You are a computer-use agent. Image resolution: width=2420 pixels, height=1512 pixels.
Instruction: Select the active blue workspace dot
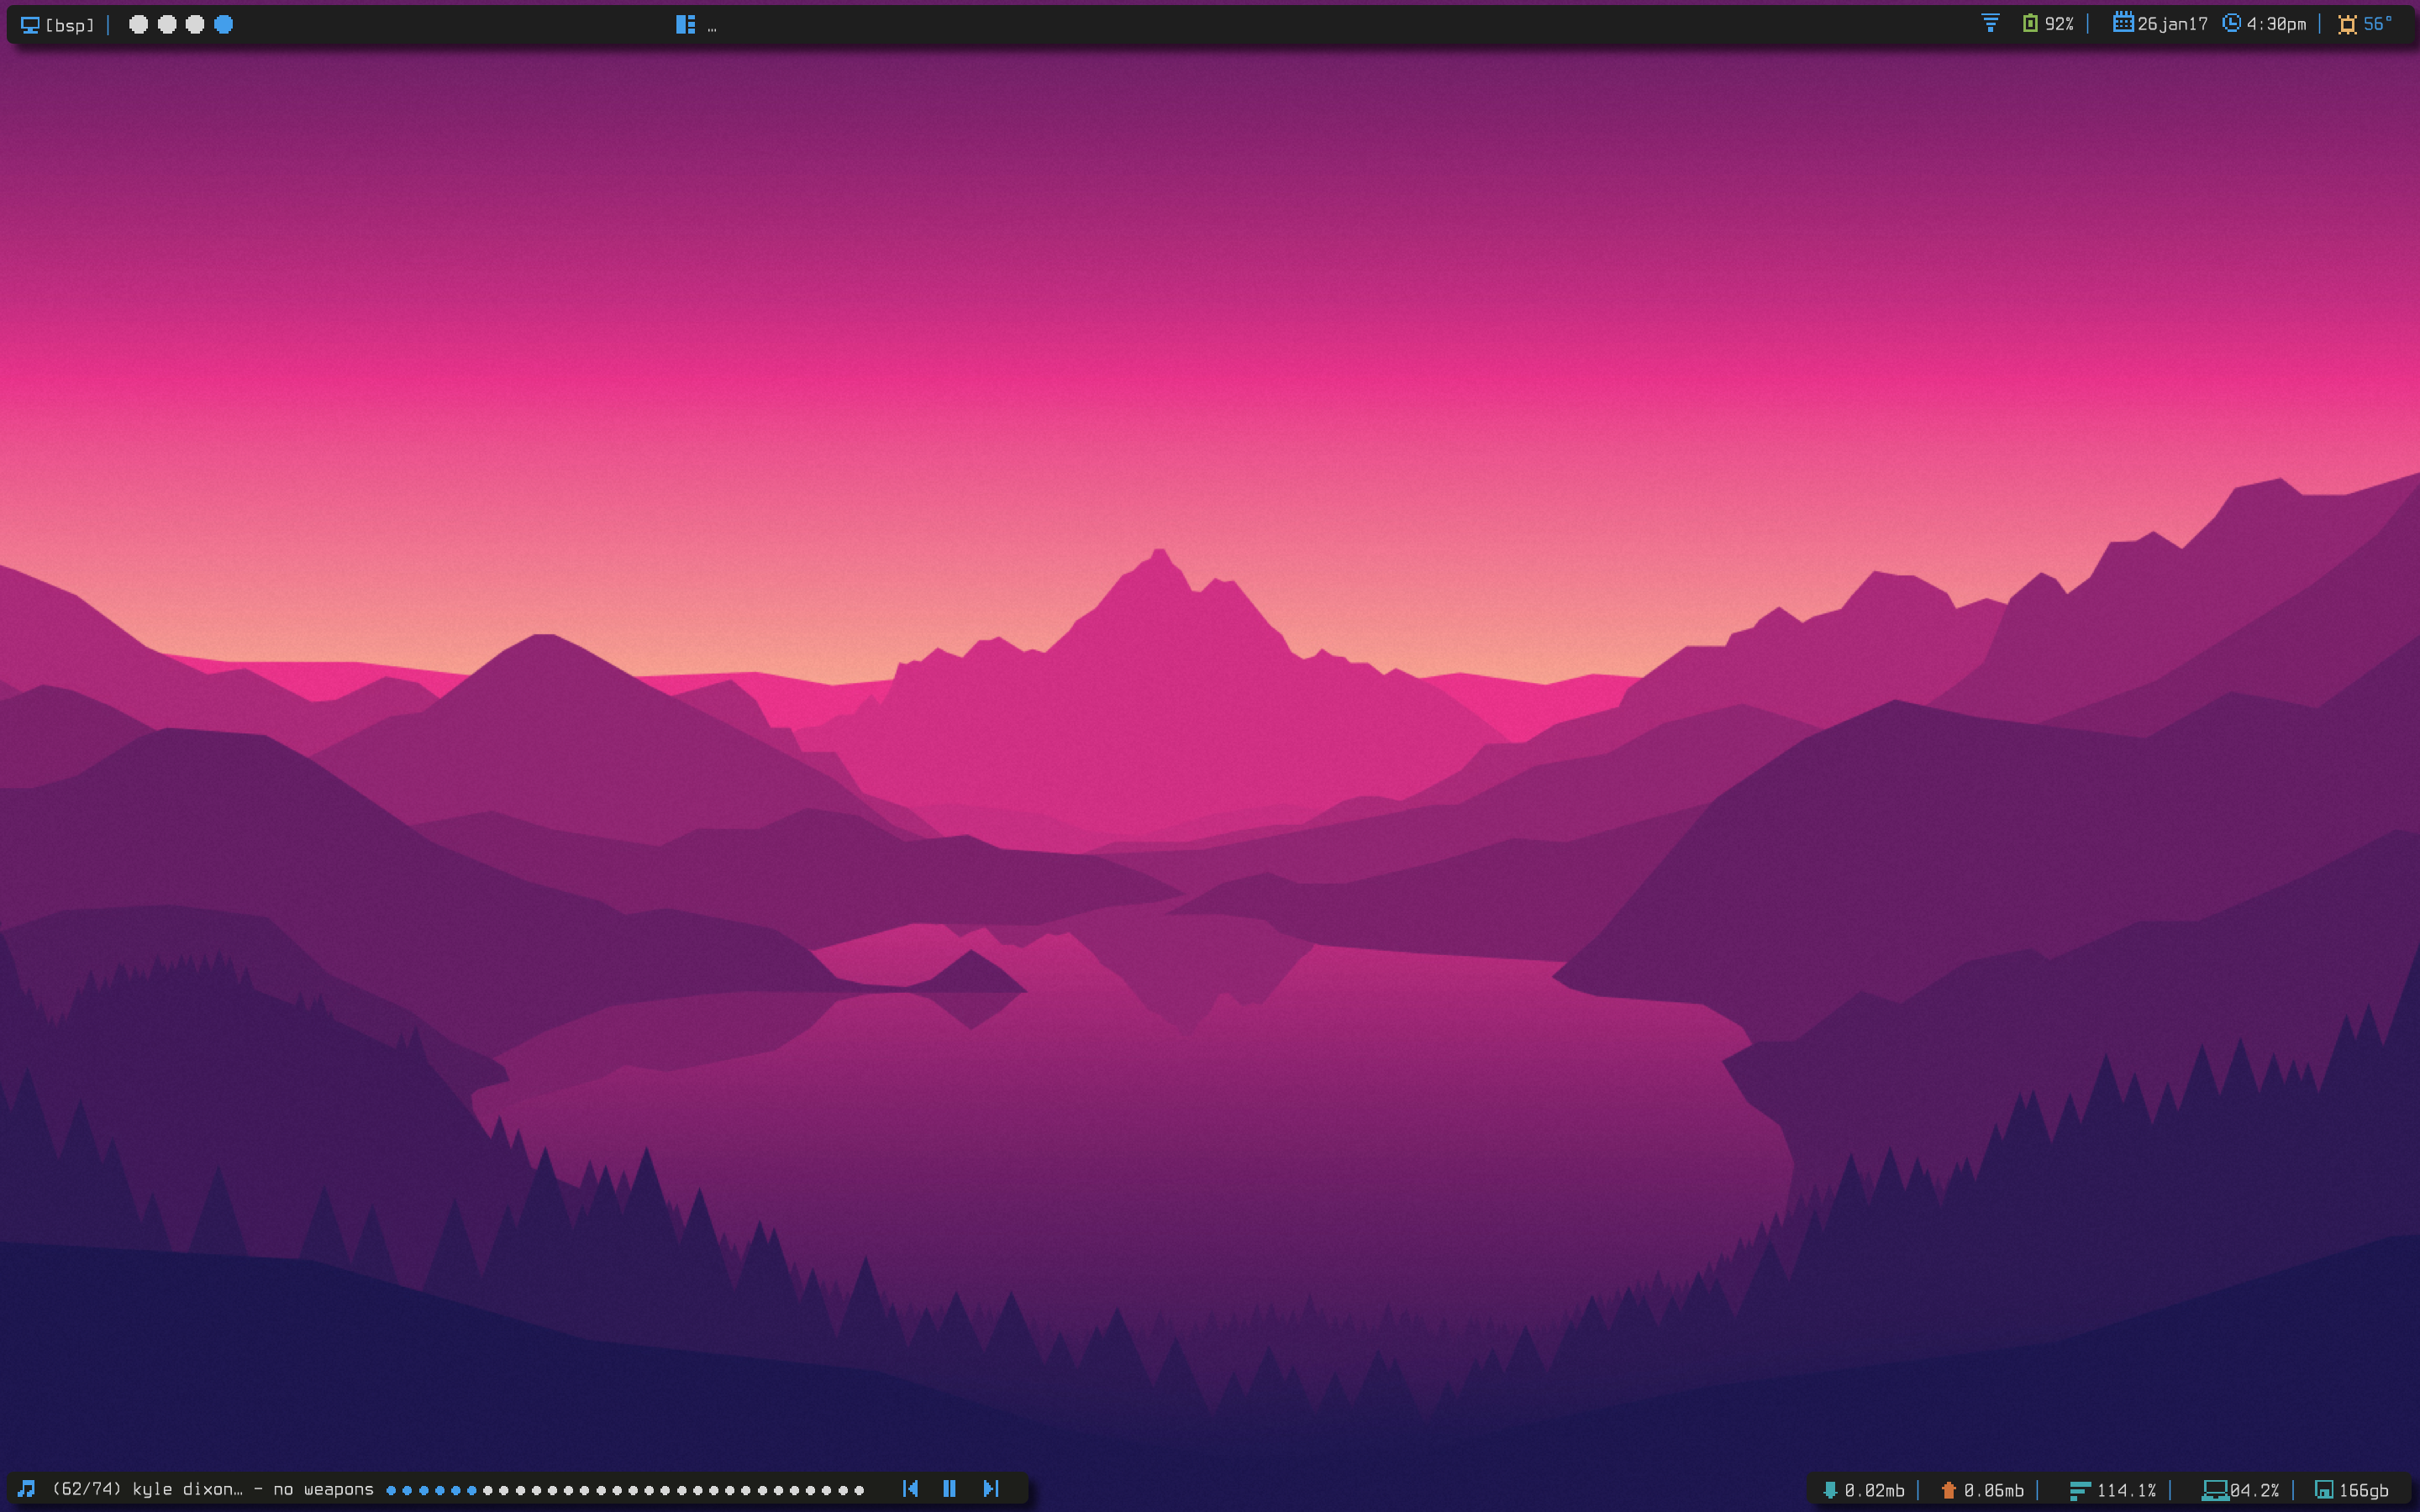coord(224,24)
